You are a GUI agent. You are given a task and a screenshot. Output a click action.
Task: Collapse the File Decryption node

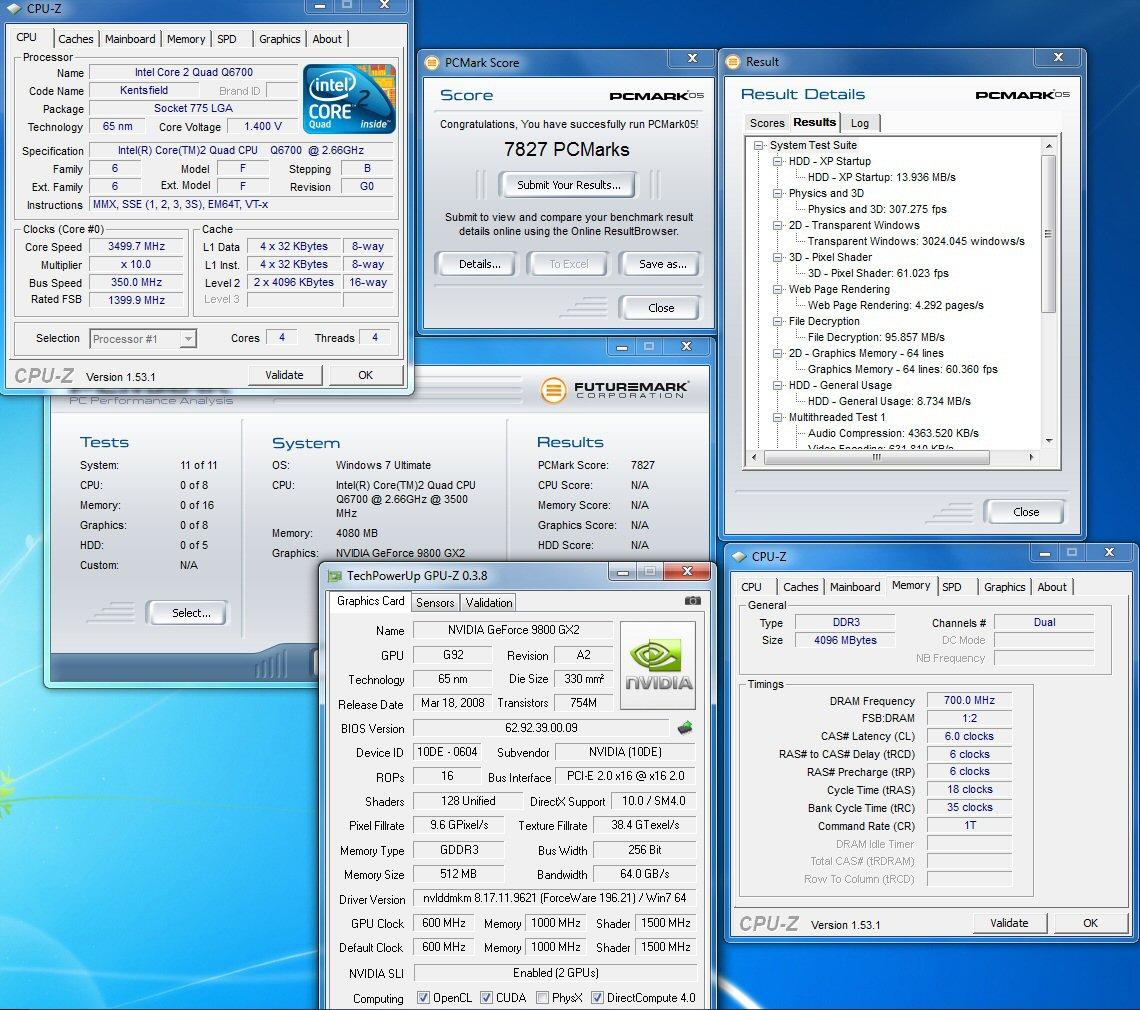pyautogui.click(x=777, y=321)
